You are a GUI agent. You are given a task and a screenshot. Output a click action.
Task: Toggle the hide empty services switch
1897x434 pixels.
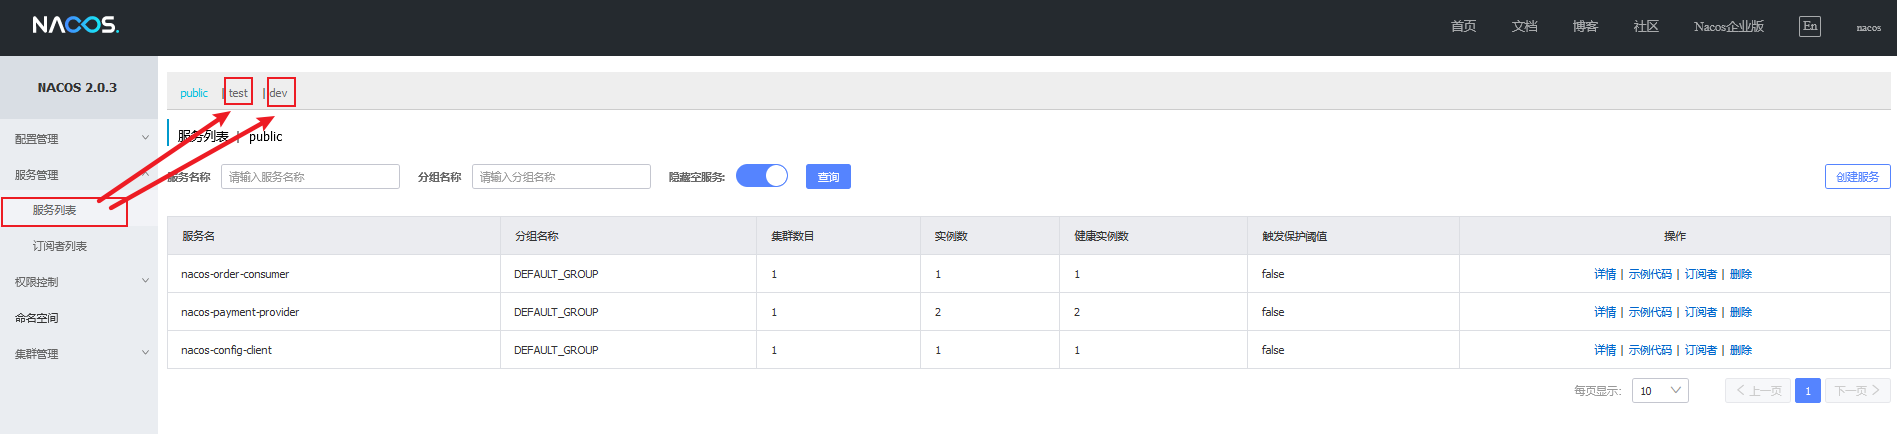coord(762,176)
